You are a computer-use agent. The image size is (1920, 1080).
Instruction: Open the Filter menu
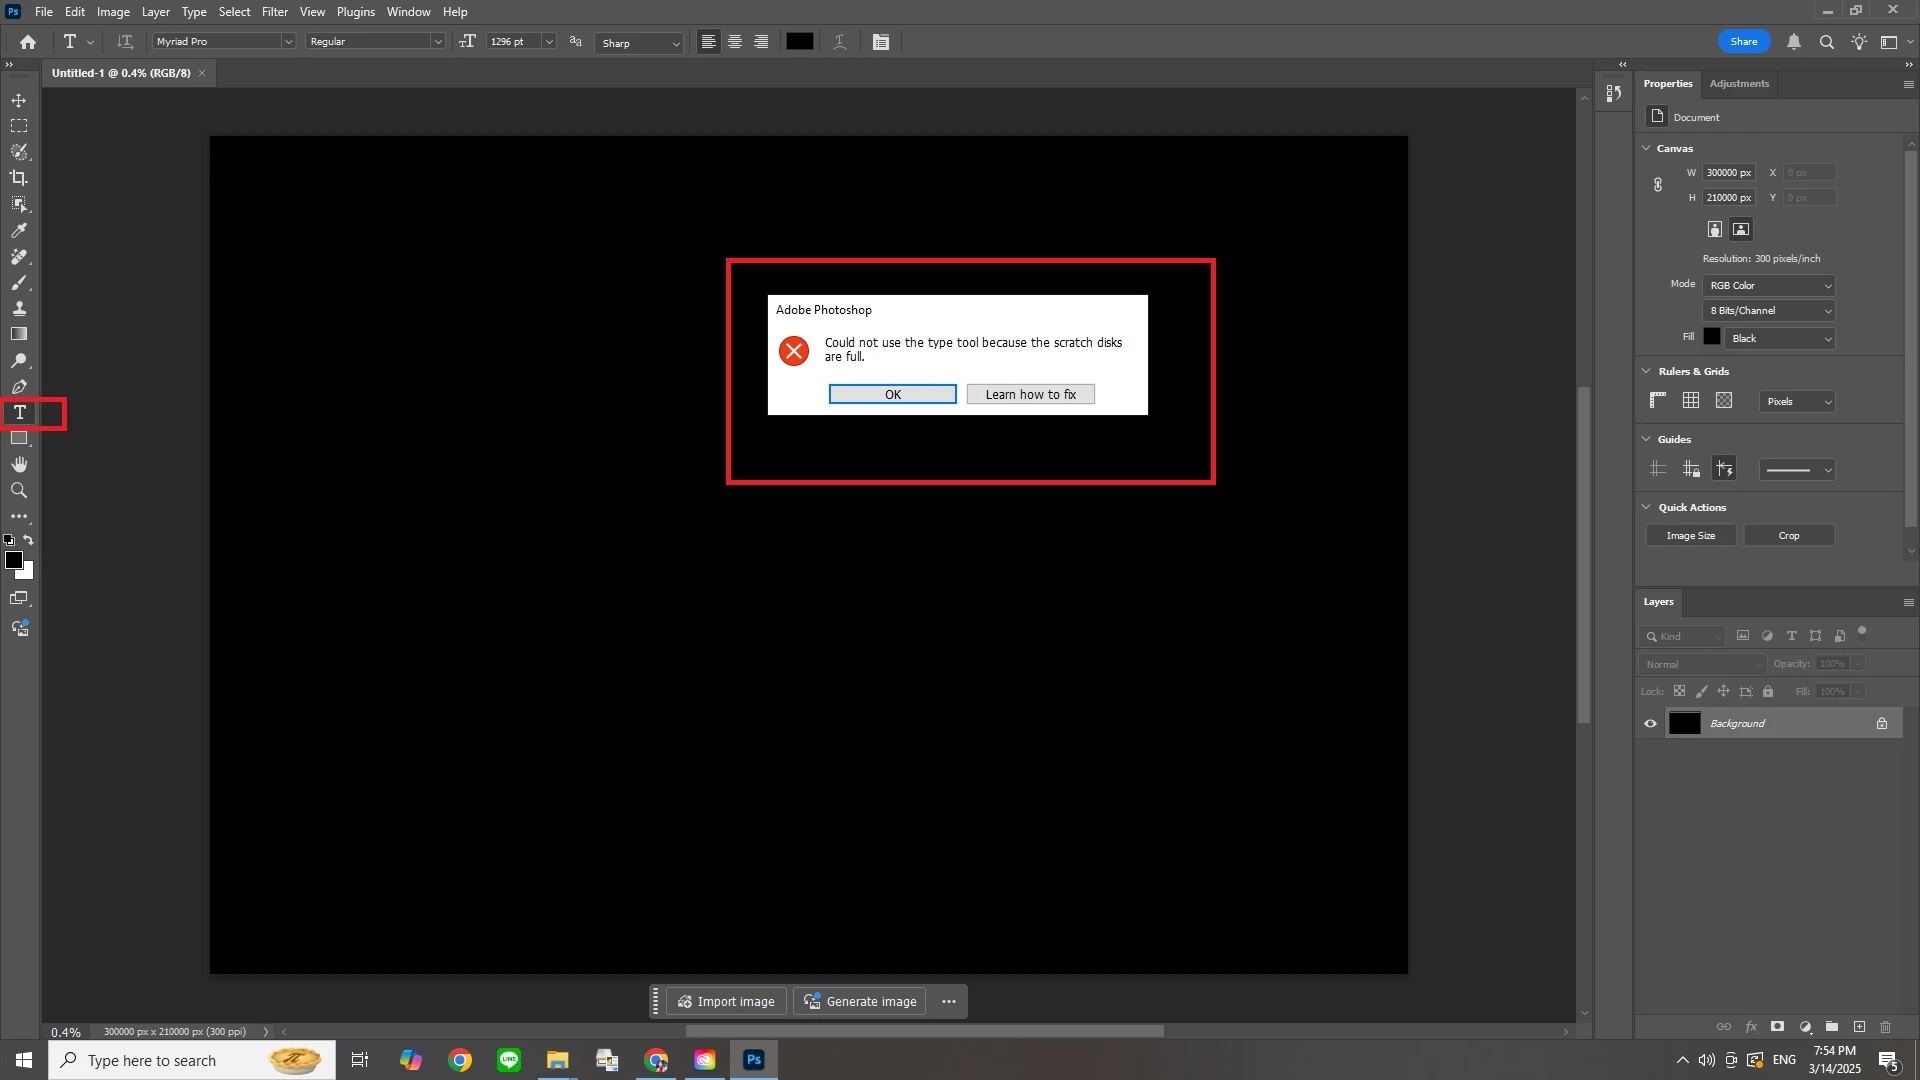(275, 12)
